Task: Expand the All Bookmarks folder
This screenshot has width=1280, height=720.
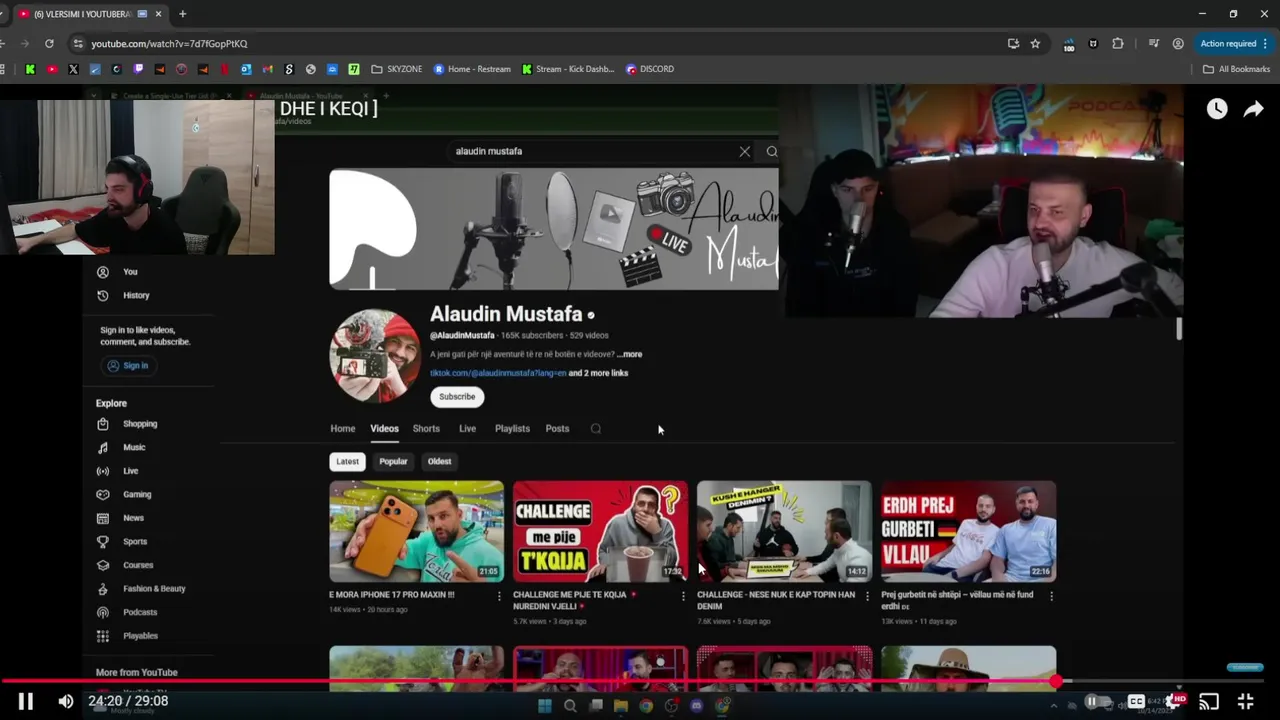Action: coord(1237,69)
